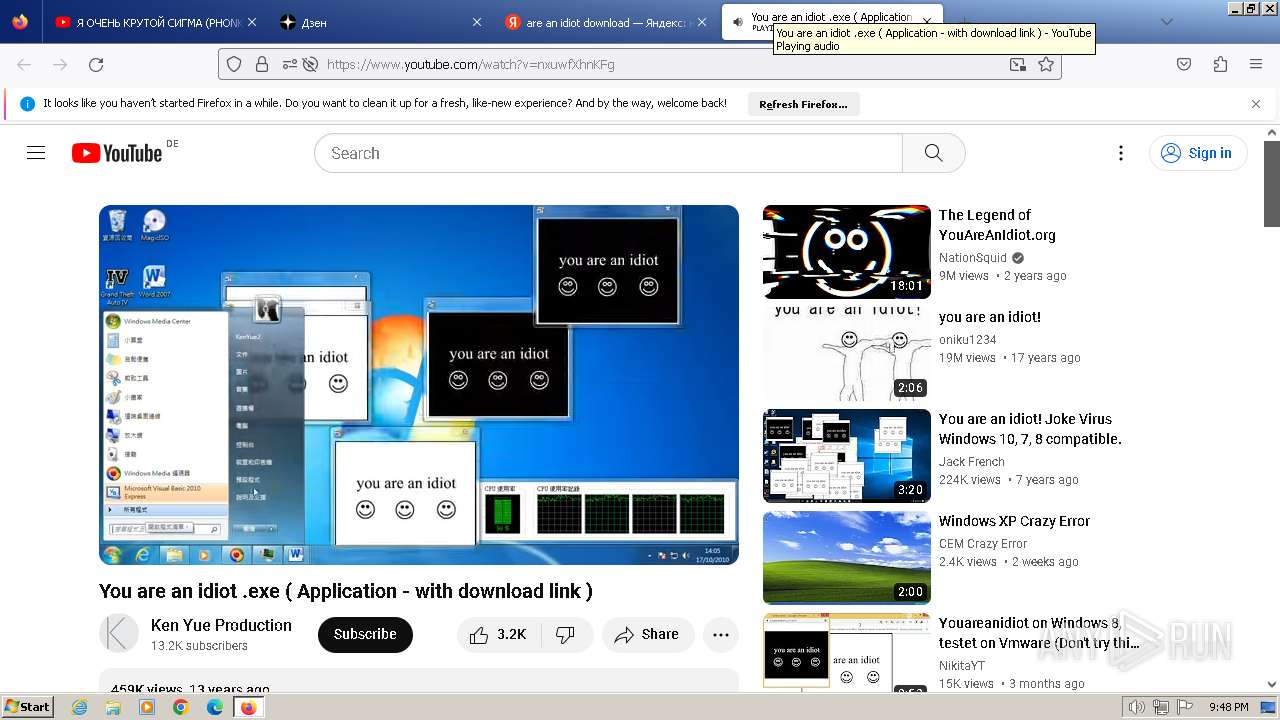Screen dimensions: 1280x720
Task: Go forward one page in Firefox
Action: (60, 64)
